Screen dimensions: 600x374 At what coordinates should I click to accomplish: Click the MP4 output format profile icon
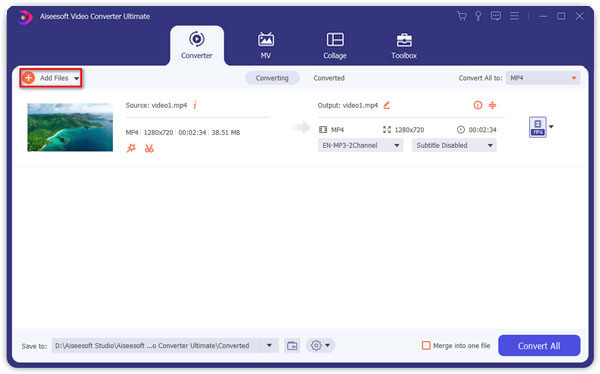pos(537,127)
